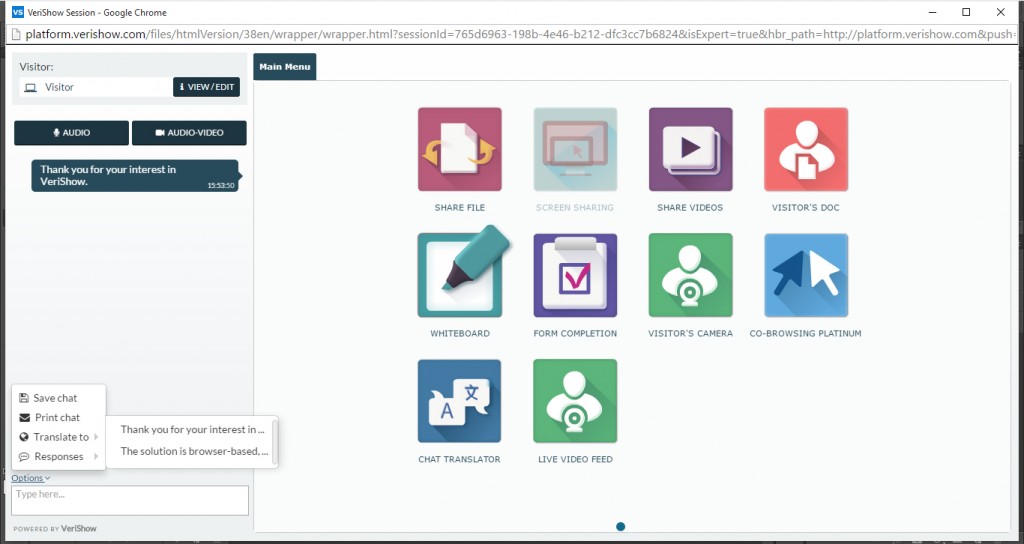Viewport: 1024px width, 544px height.
Task: Start an Audio call
Action: click(x=71, y=133)
